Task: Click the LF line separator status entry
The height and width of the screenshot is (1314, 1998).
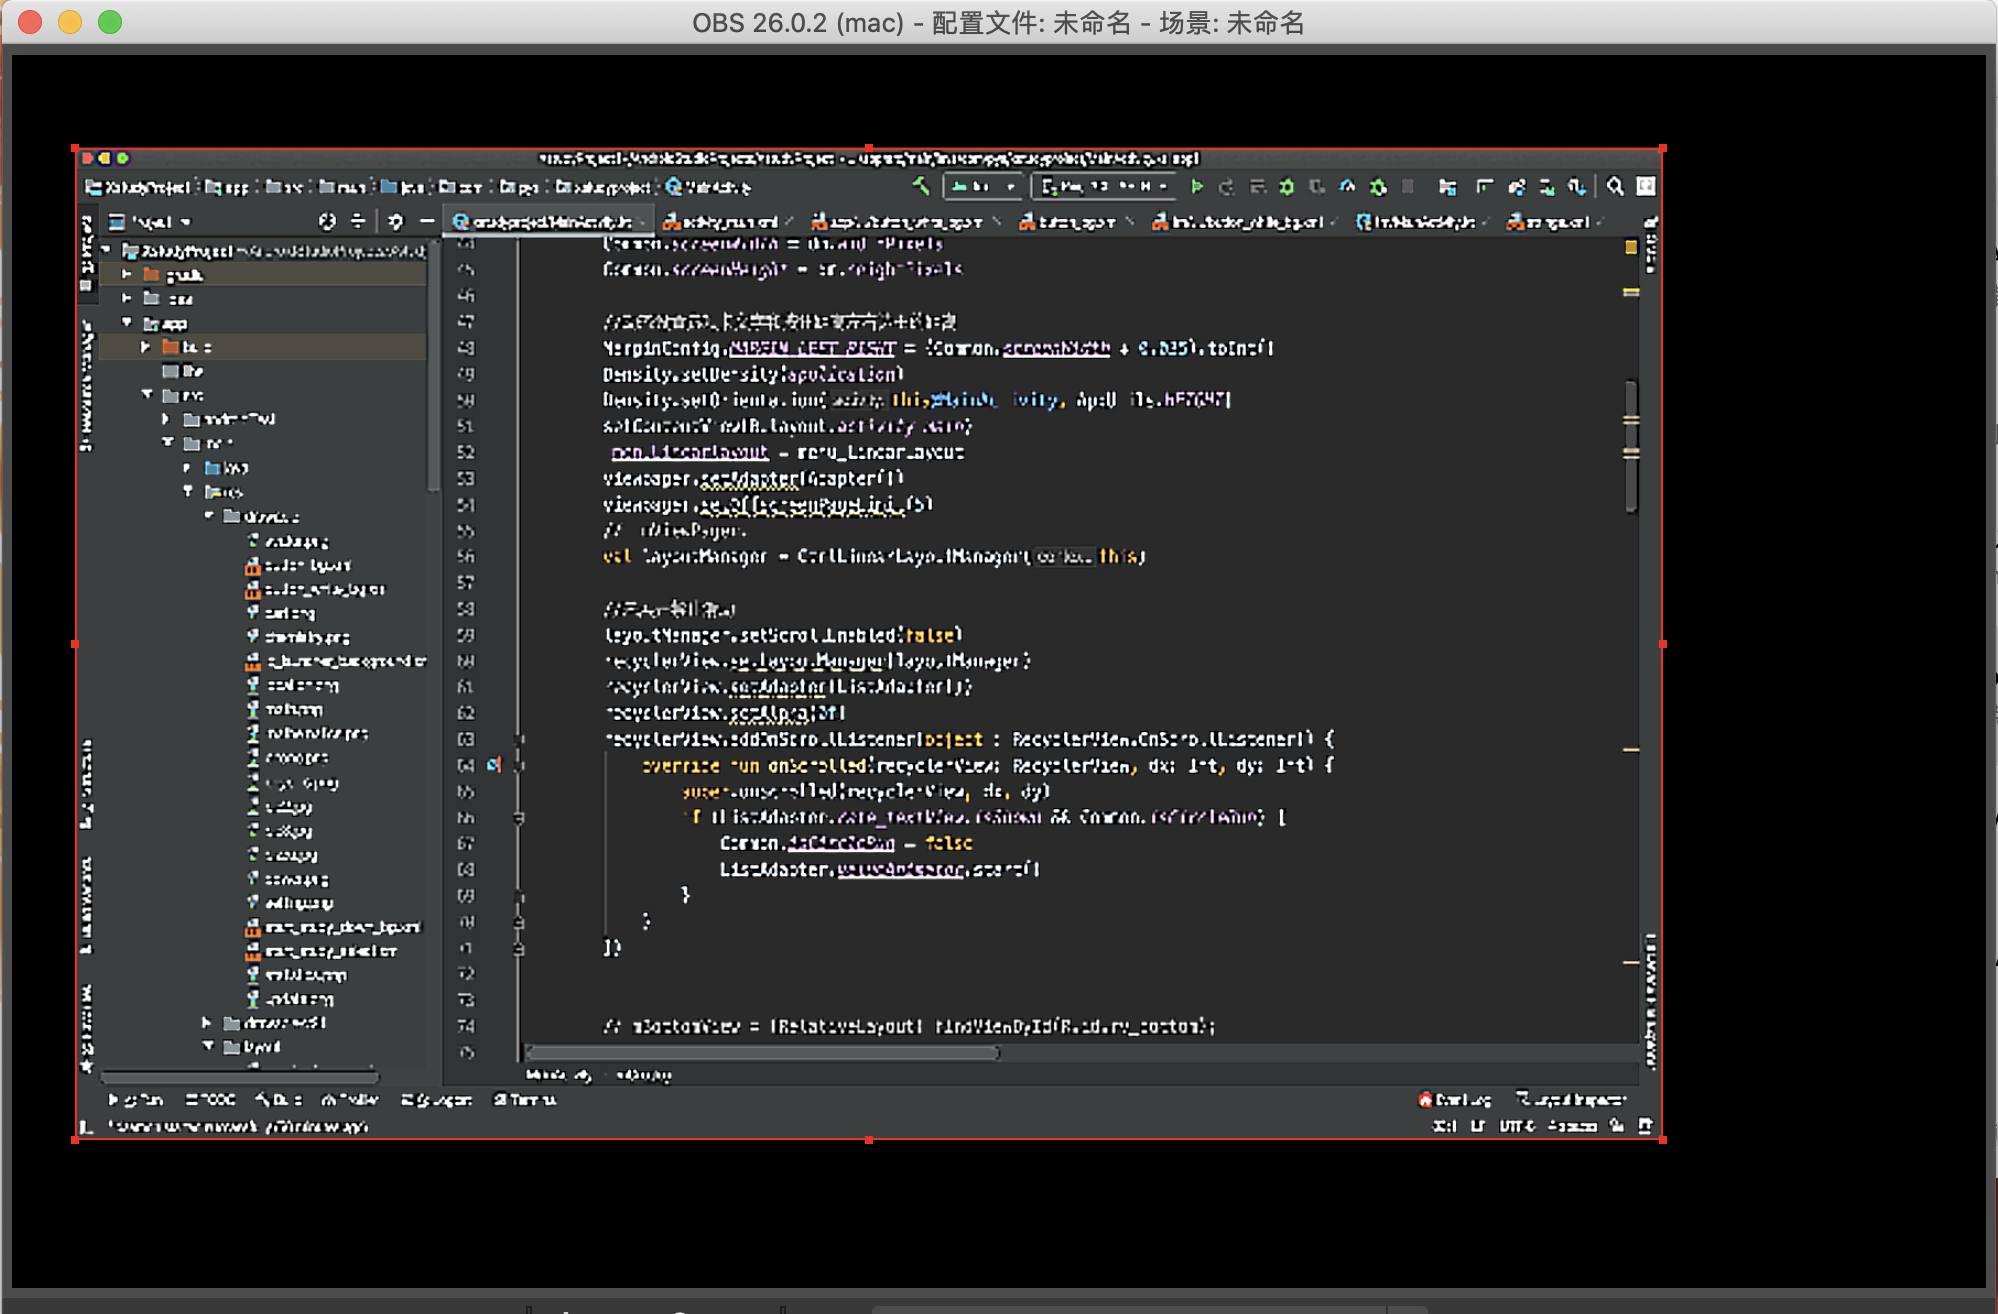Action: (x=1477, y=1126)
